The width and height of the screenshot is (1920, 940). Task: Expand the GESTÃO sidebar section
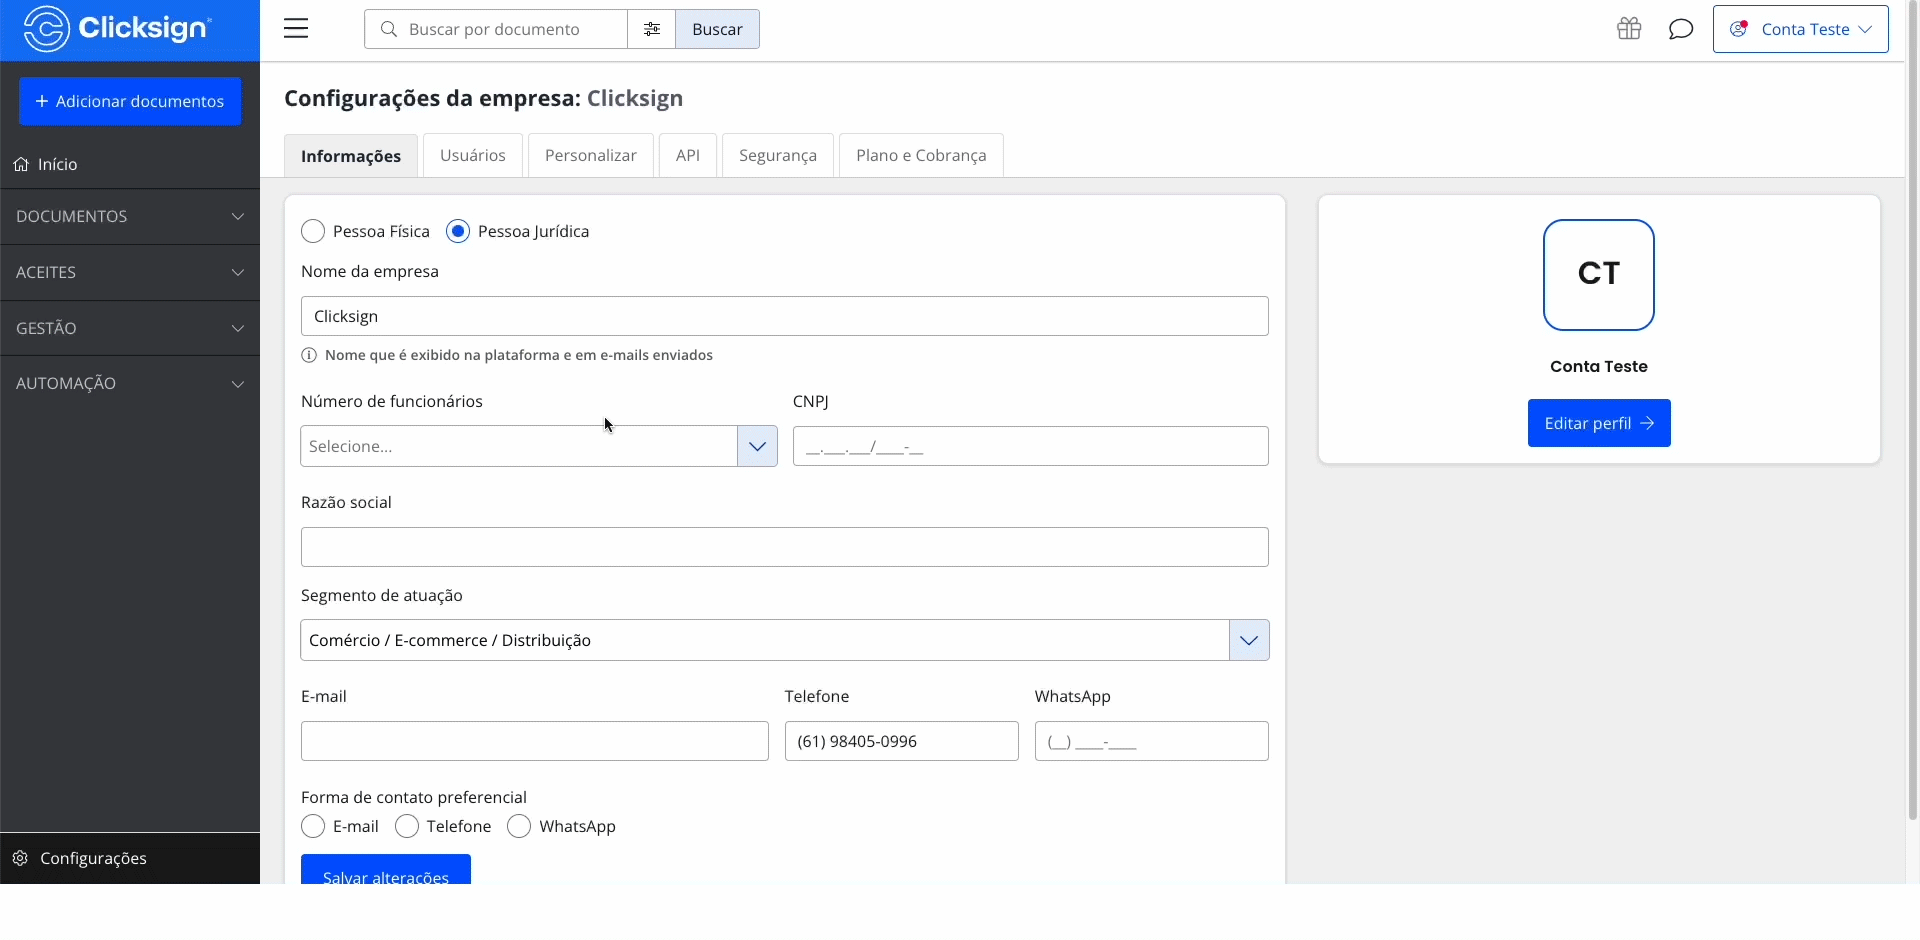click(130, 328)
